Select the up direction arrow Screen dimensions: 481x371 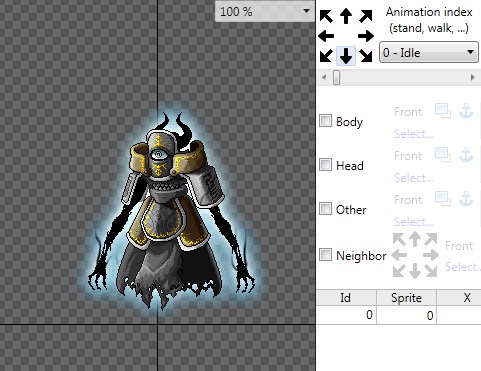point(346,16)
